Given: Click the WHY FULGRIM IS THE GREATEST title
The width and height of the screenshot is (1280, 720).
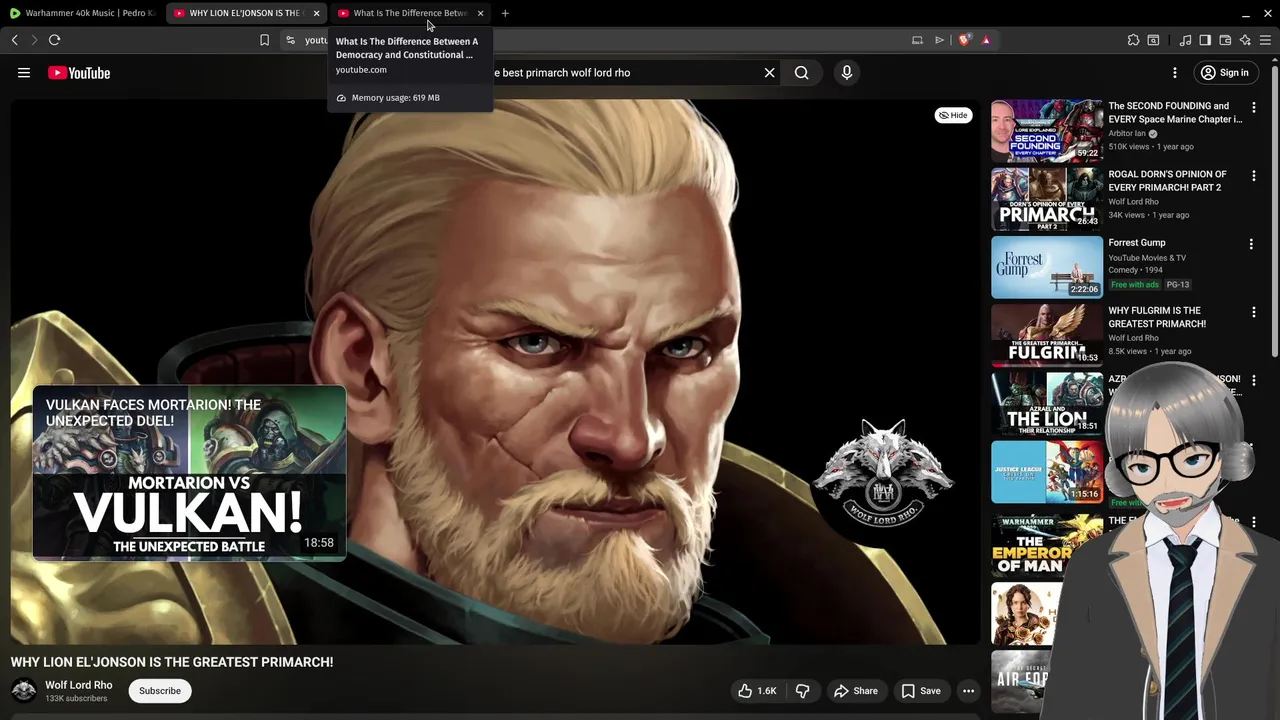Looking at the screenshot, I should (1157, 317).
